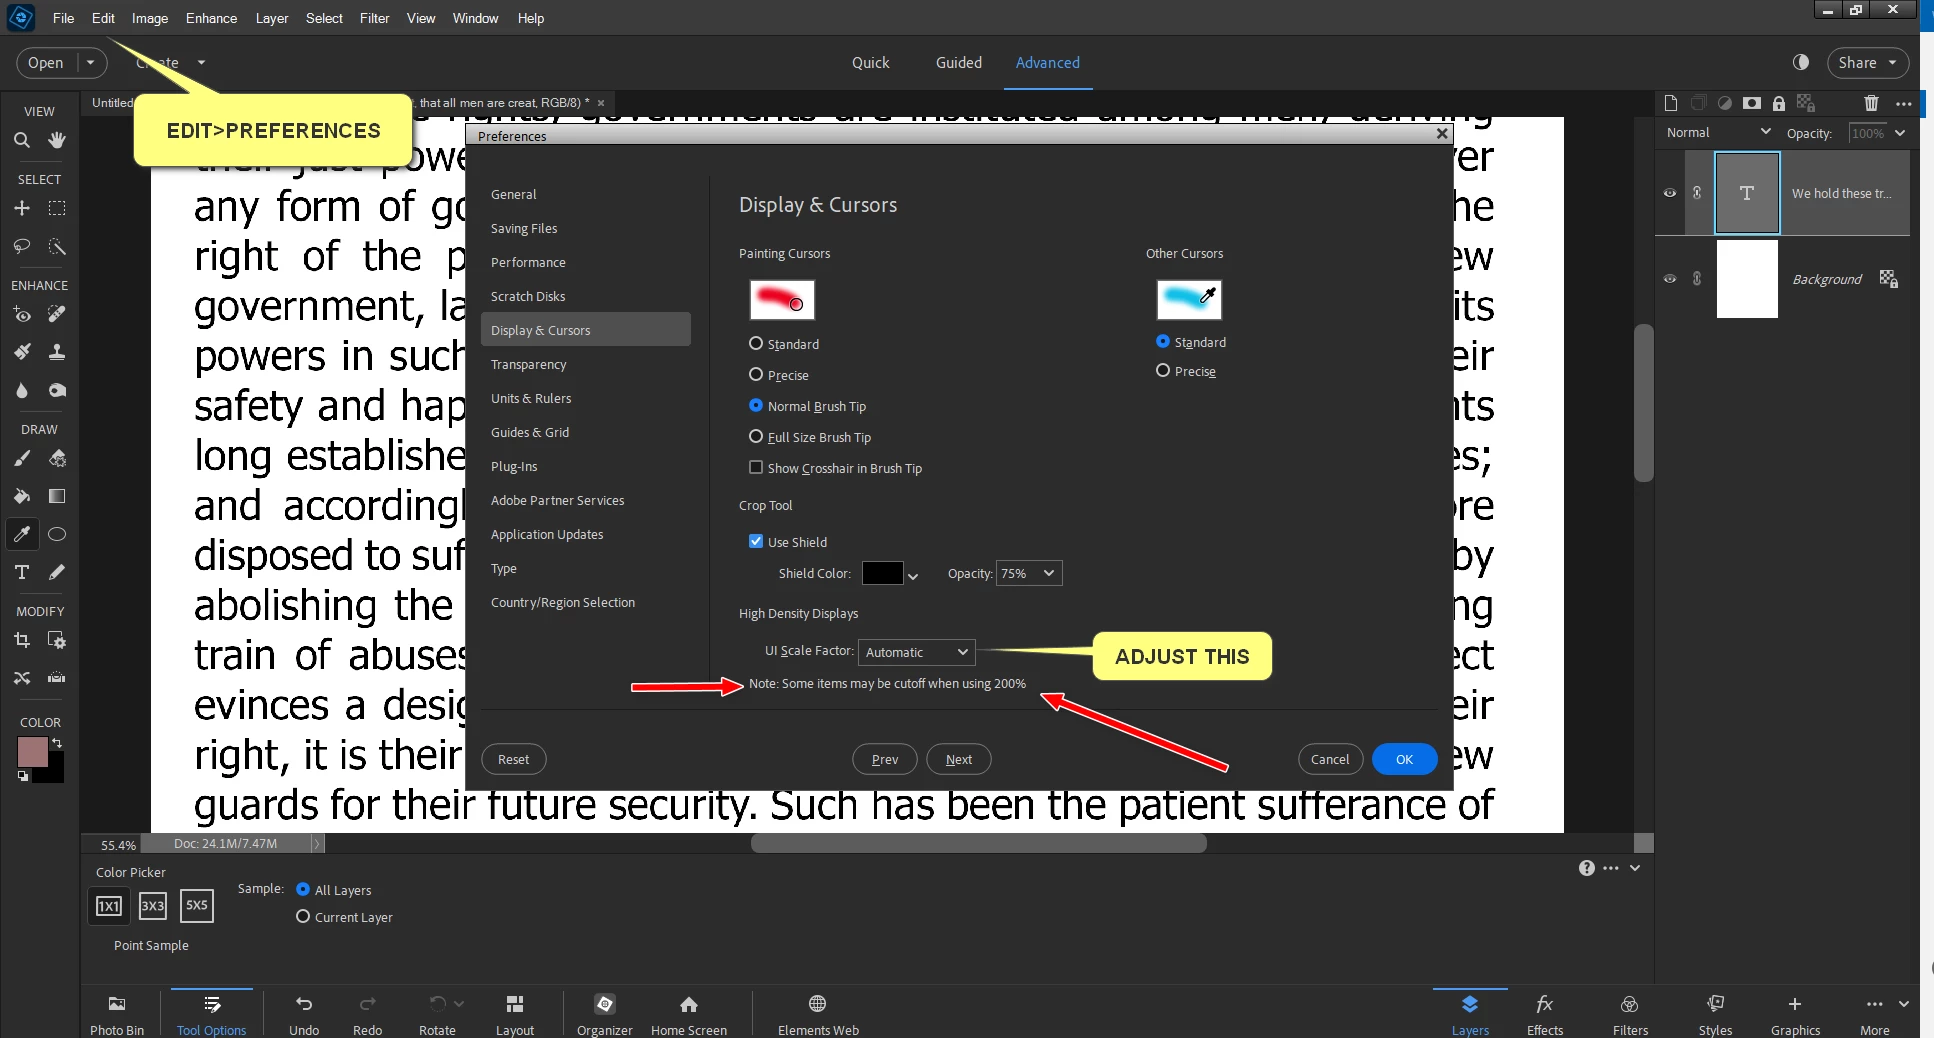
Task: Select the Lasso tool
Action: (22, 246)
